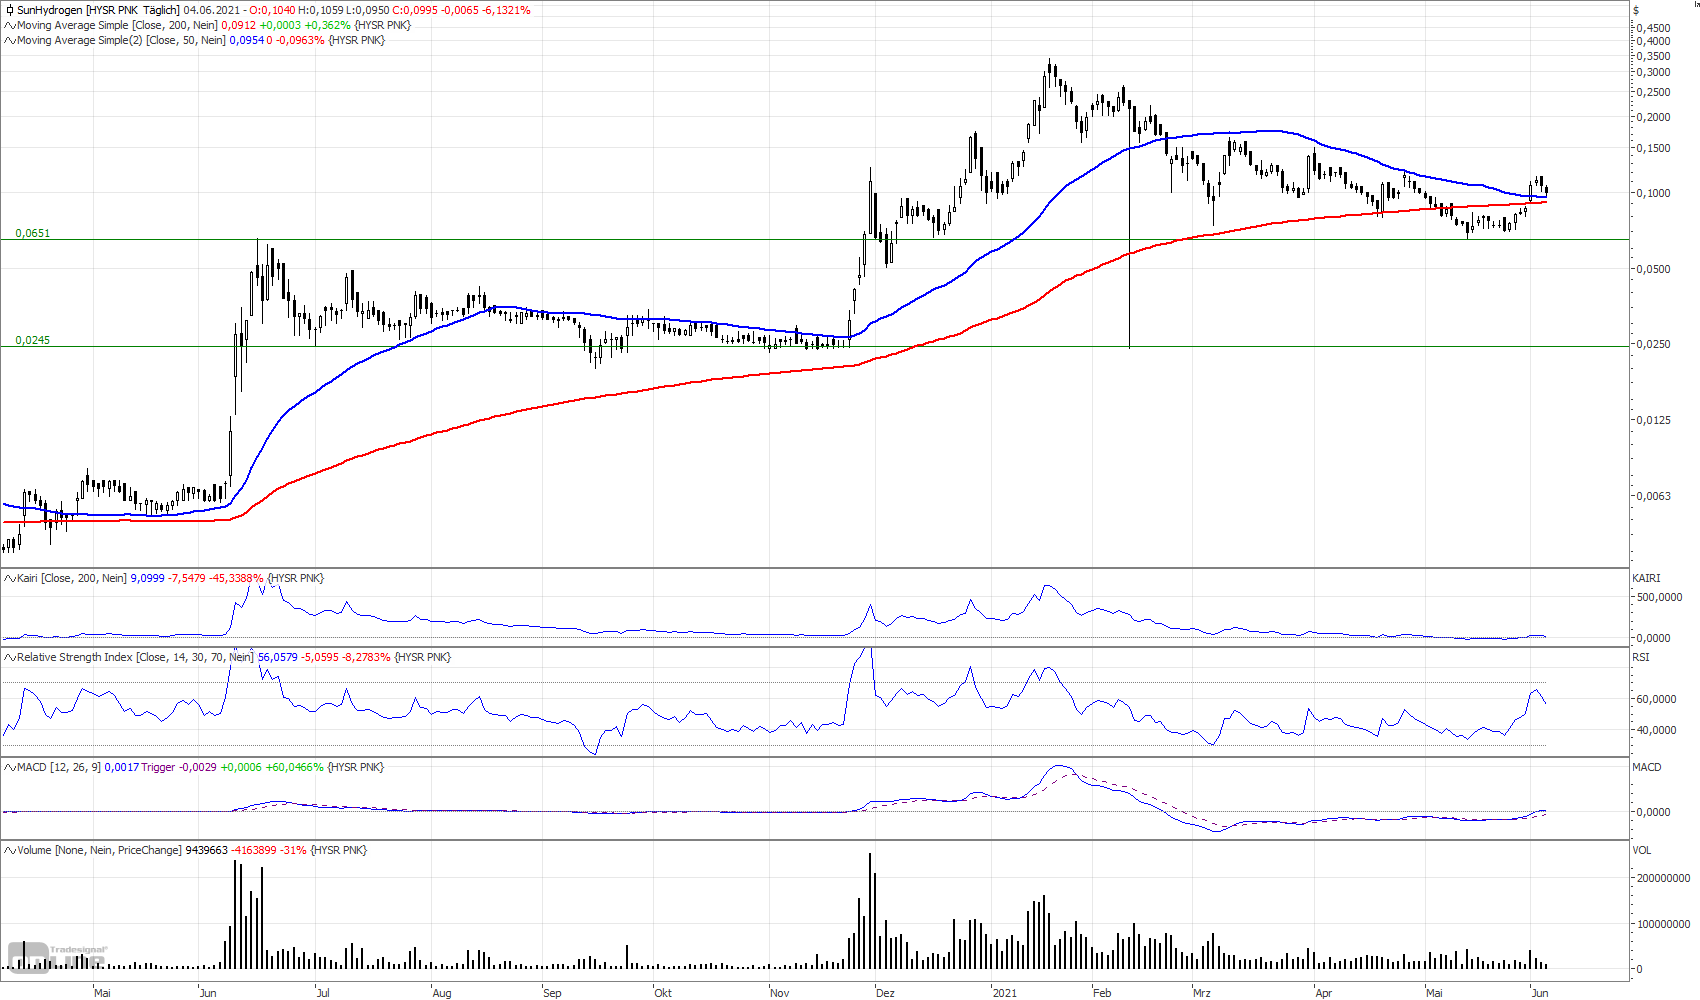Click the 500,0000 Kairi axis label
Viewport: 1700px width, 1000px height.
tap(1660, 597)
